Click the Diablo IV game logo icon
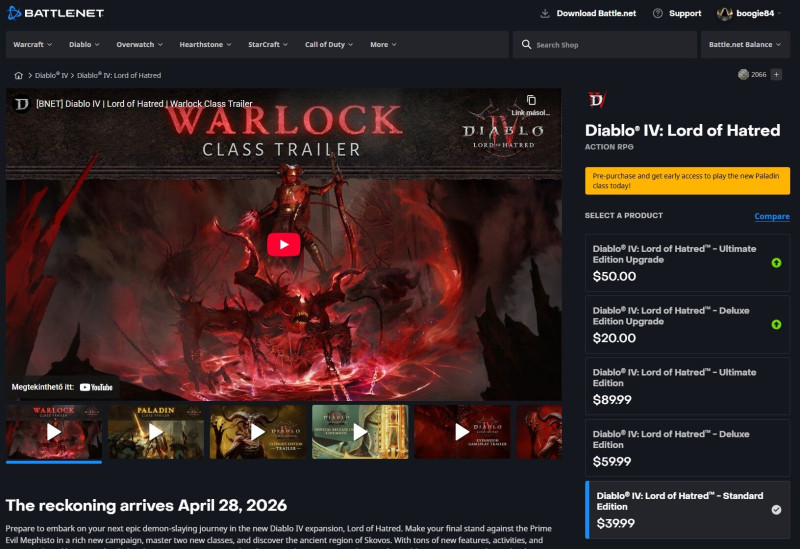The width and height of the screenshot is (800, 549). pyautogui.click(x=596, y=100)
